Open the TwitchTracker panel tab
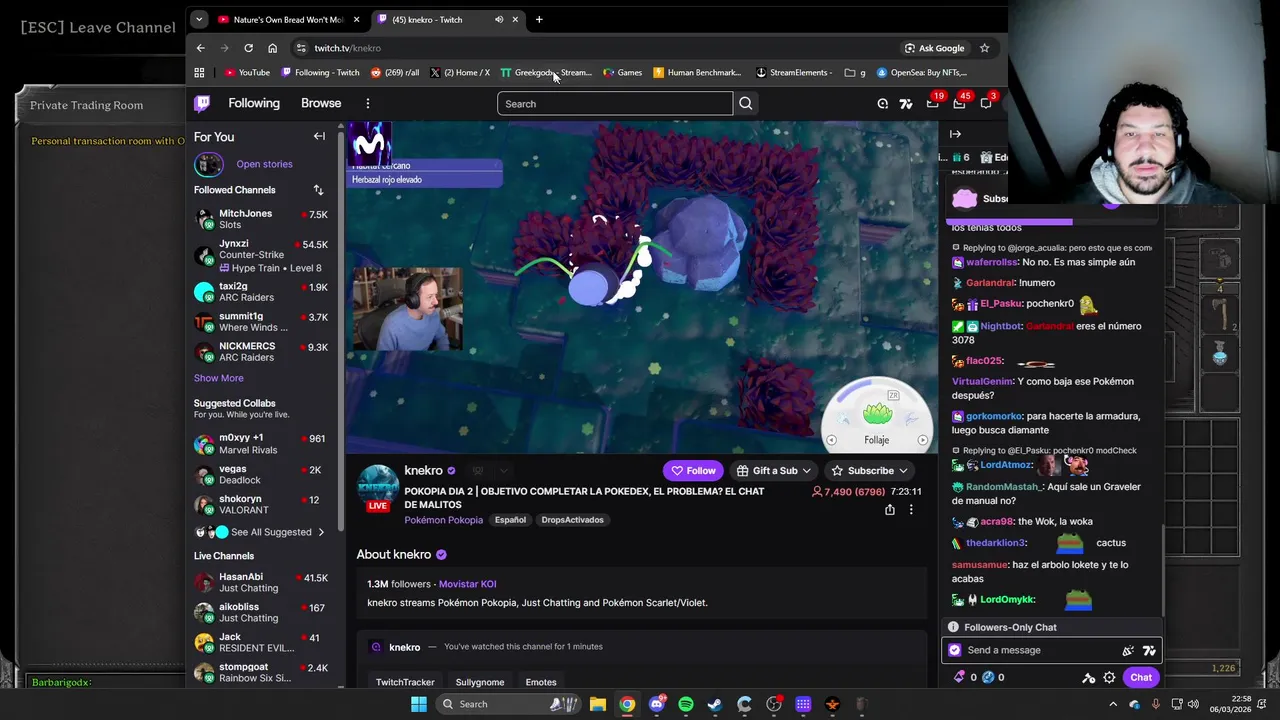Screen dimensions: 1280x720 tap(405, 682)
